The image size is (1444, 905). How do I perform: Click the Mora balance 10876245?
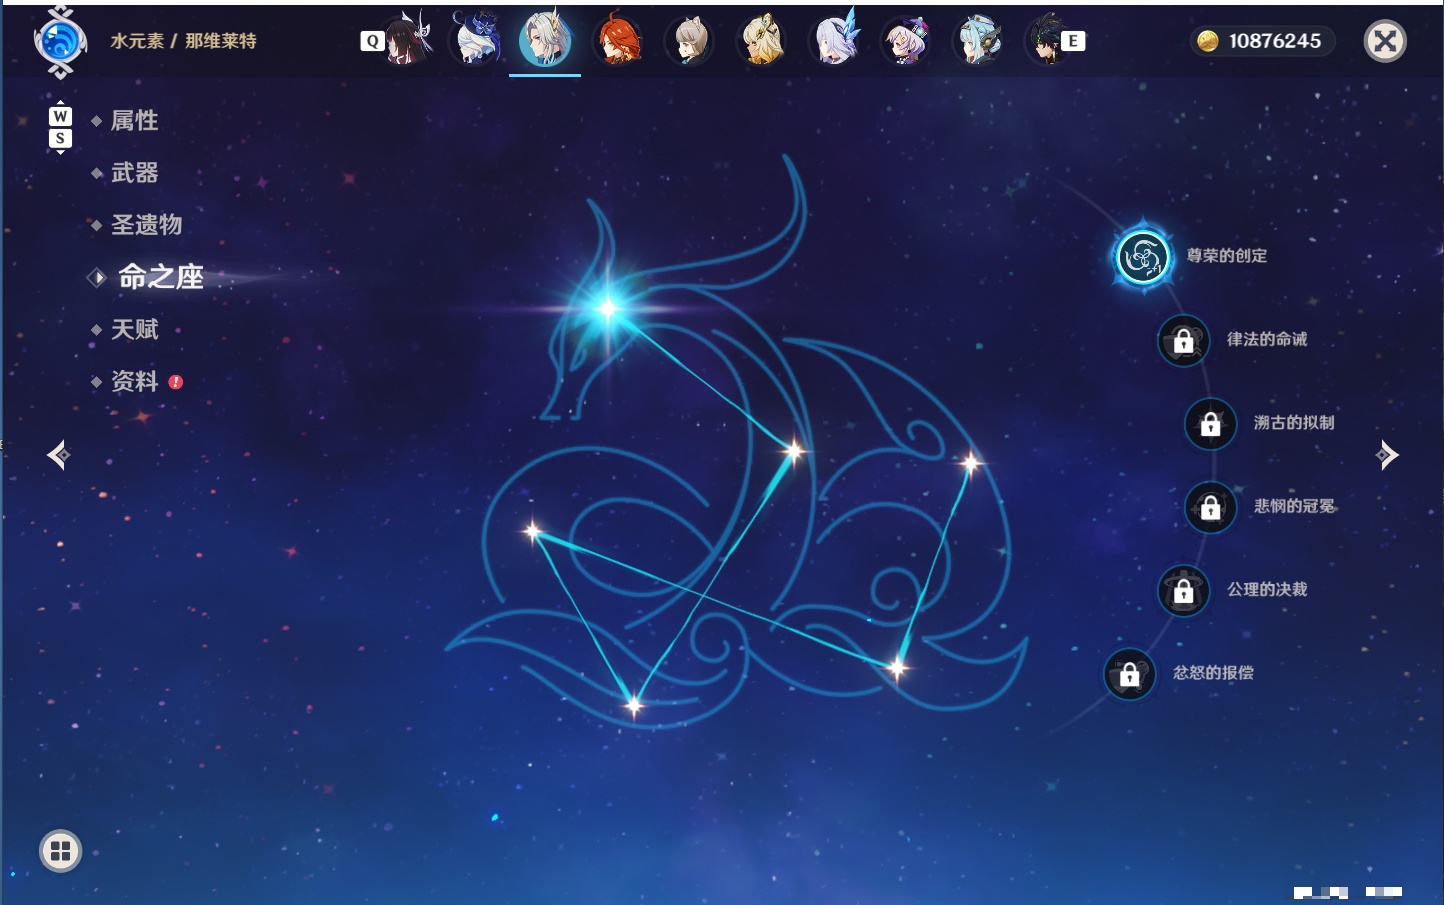click(x=1262, y=41)
